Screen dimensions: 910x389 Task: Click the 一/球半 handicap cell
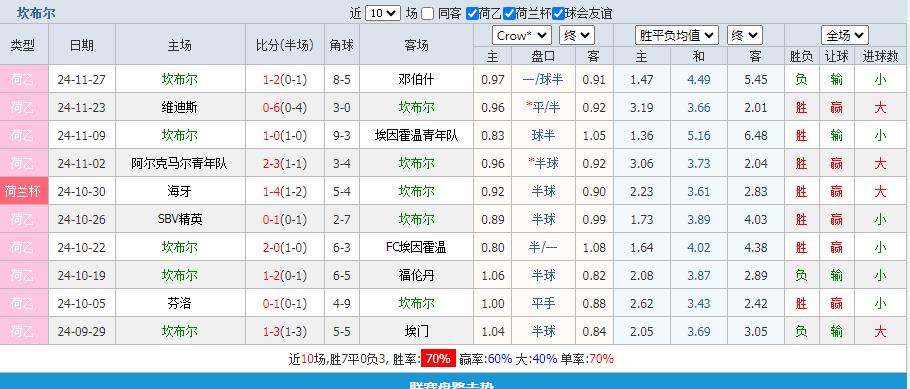tap(543, 80)
